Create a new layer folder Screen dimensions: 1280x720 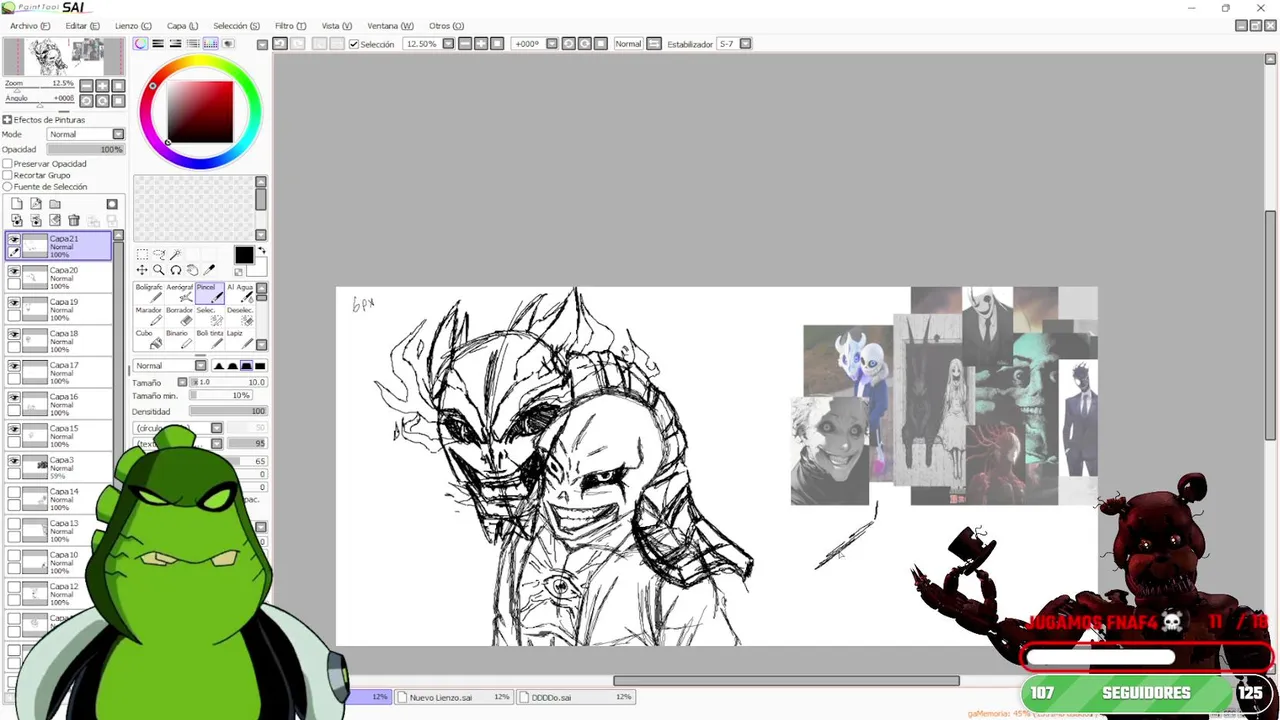point(55,204)
